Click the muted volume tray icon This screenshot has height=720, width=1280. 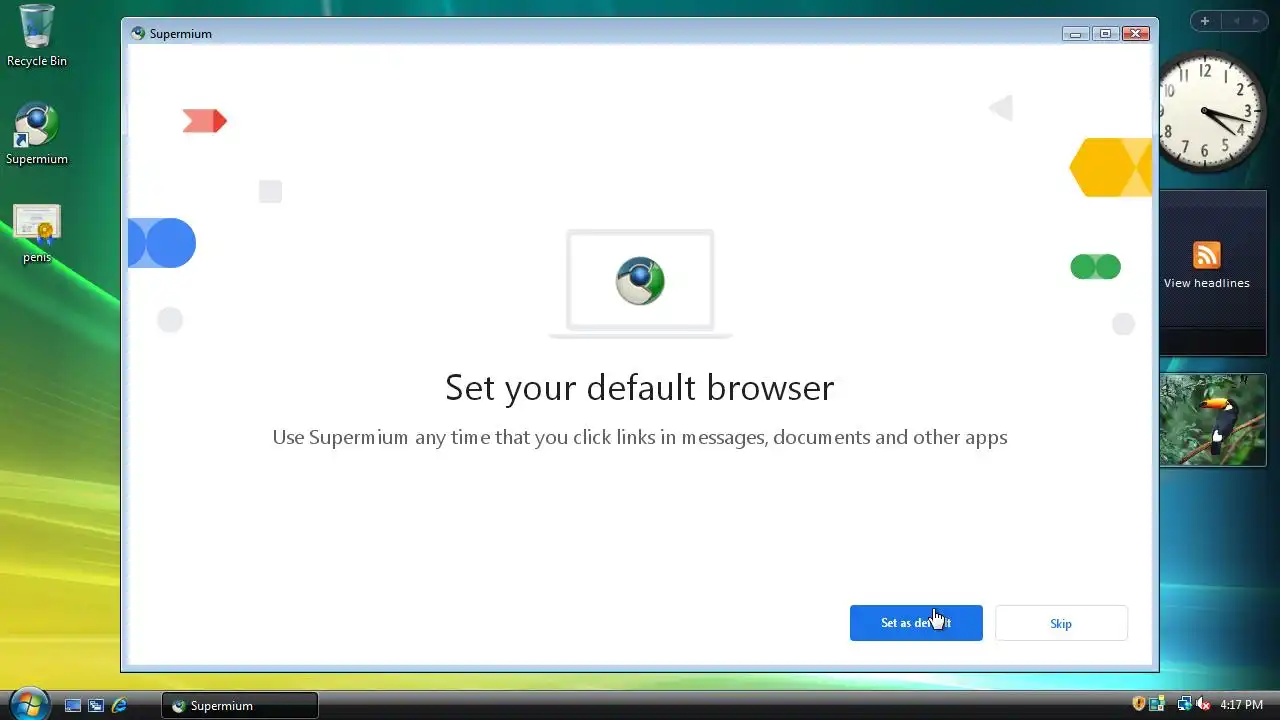[1203, 704]
